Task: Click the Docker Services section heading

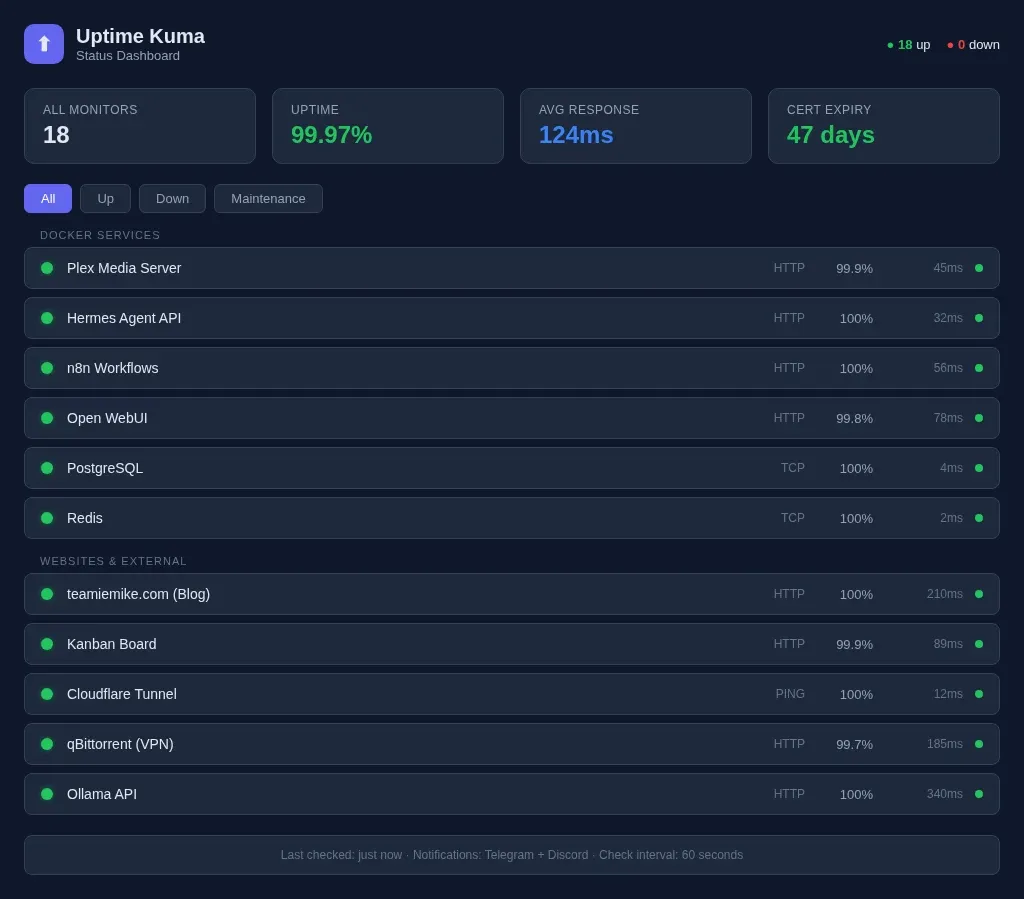Action: [x=100, y=235]
